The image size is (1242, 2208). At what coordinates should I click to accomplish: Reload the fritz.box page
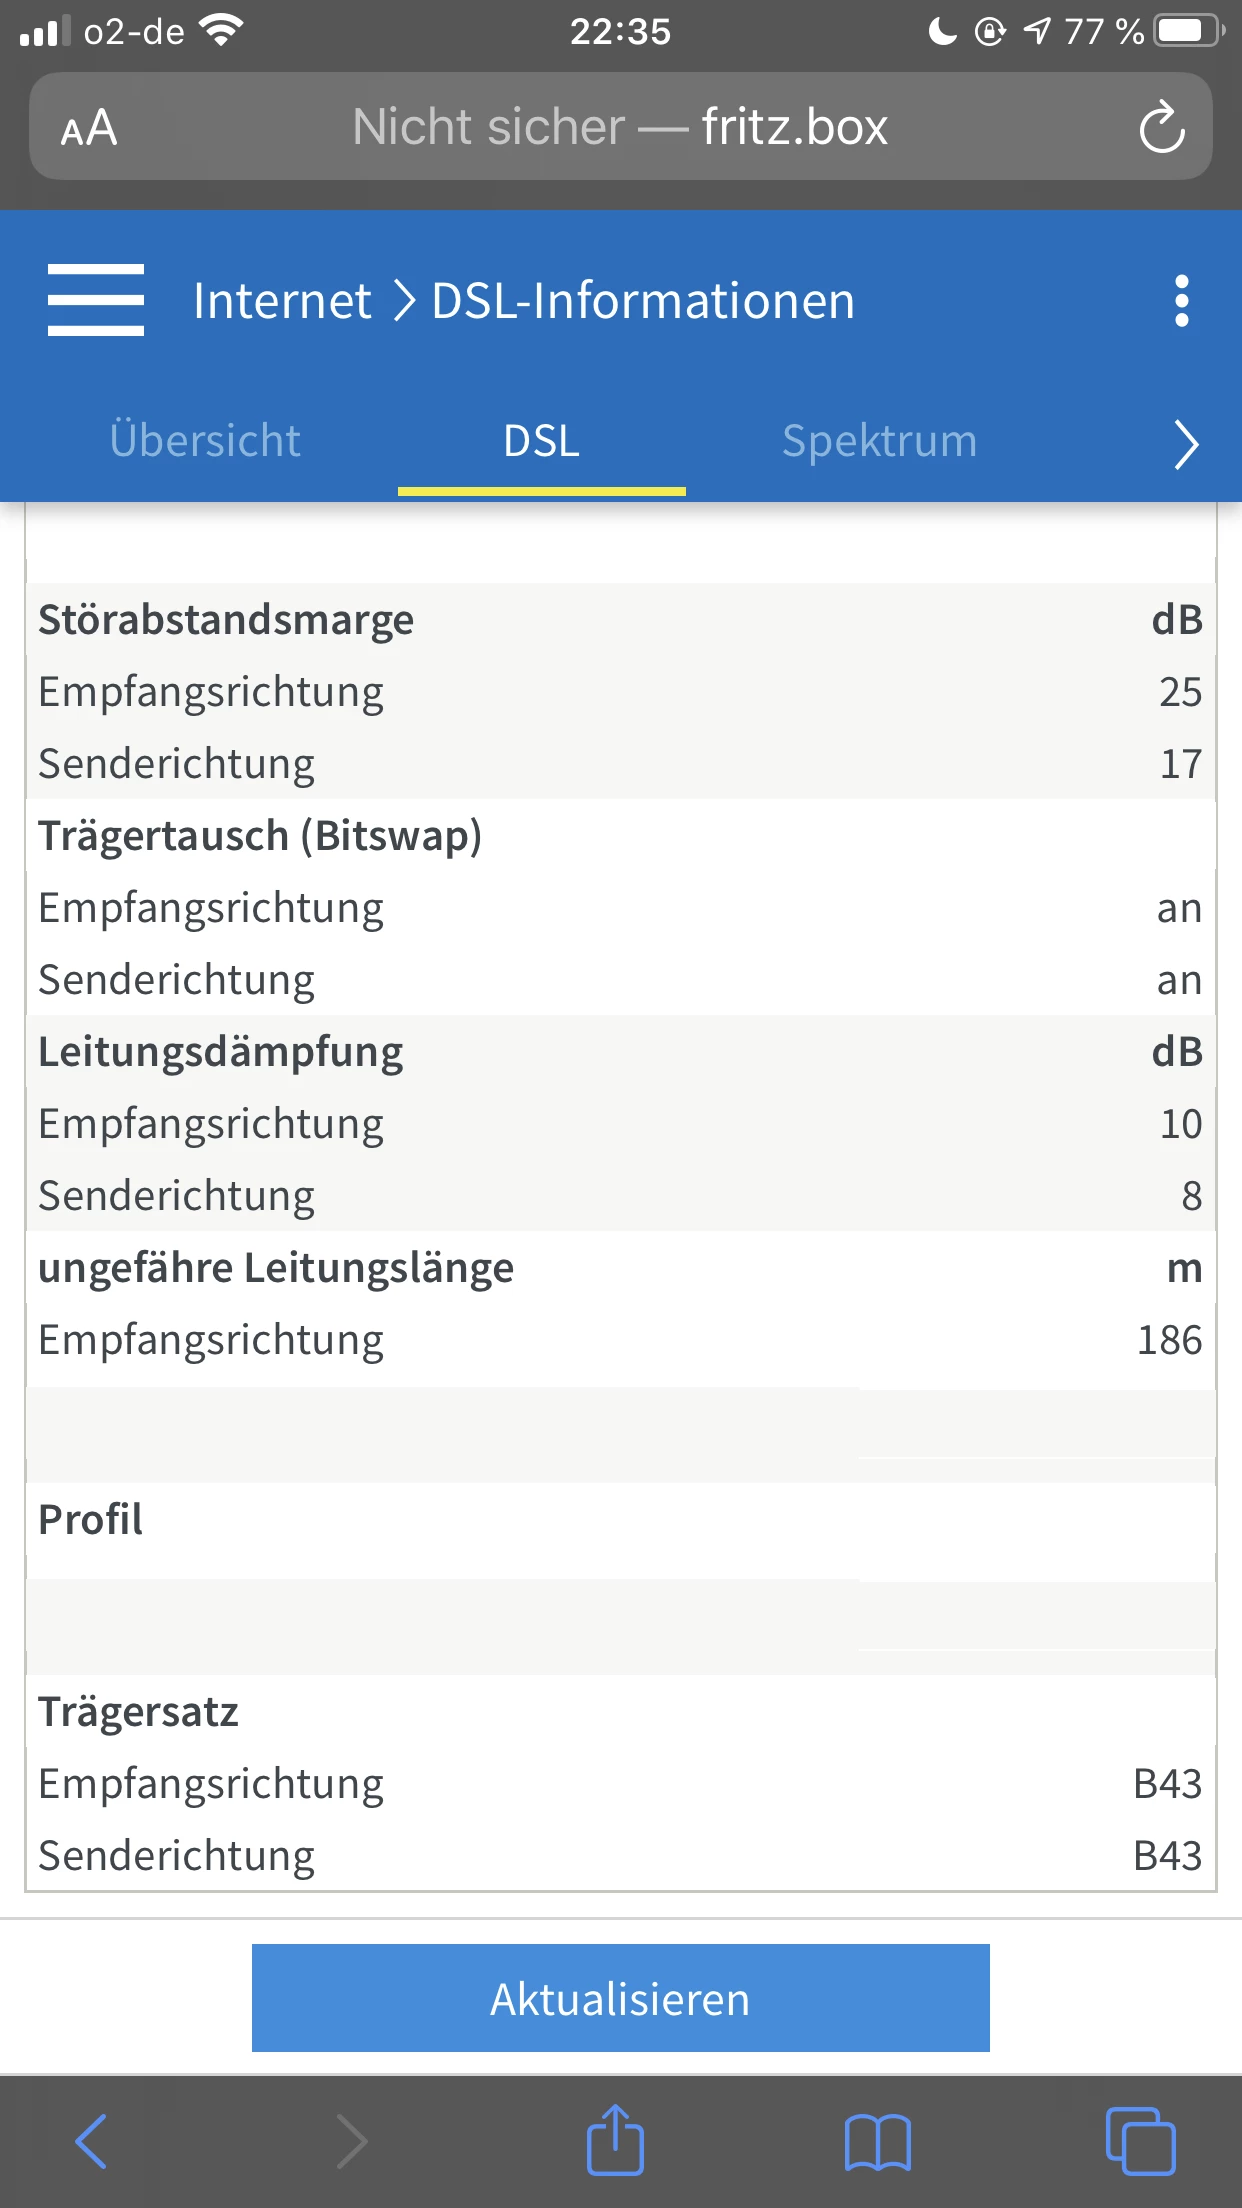1161,127
